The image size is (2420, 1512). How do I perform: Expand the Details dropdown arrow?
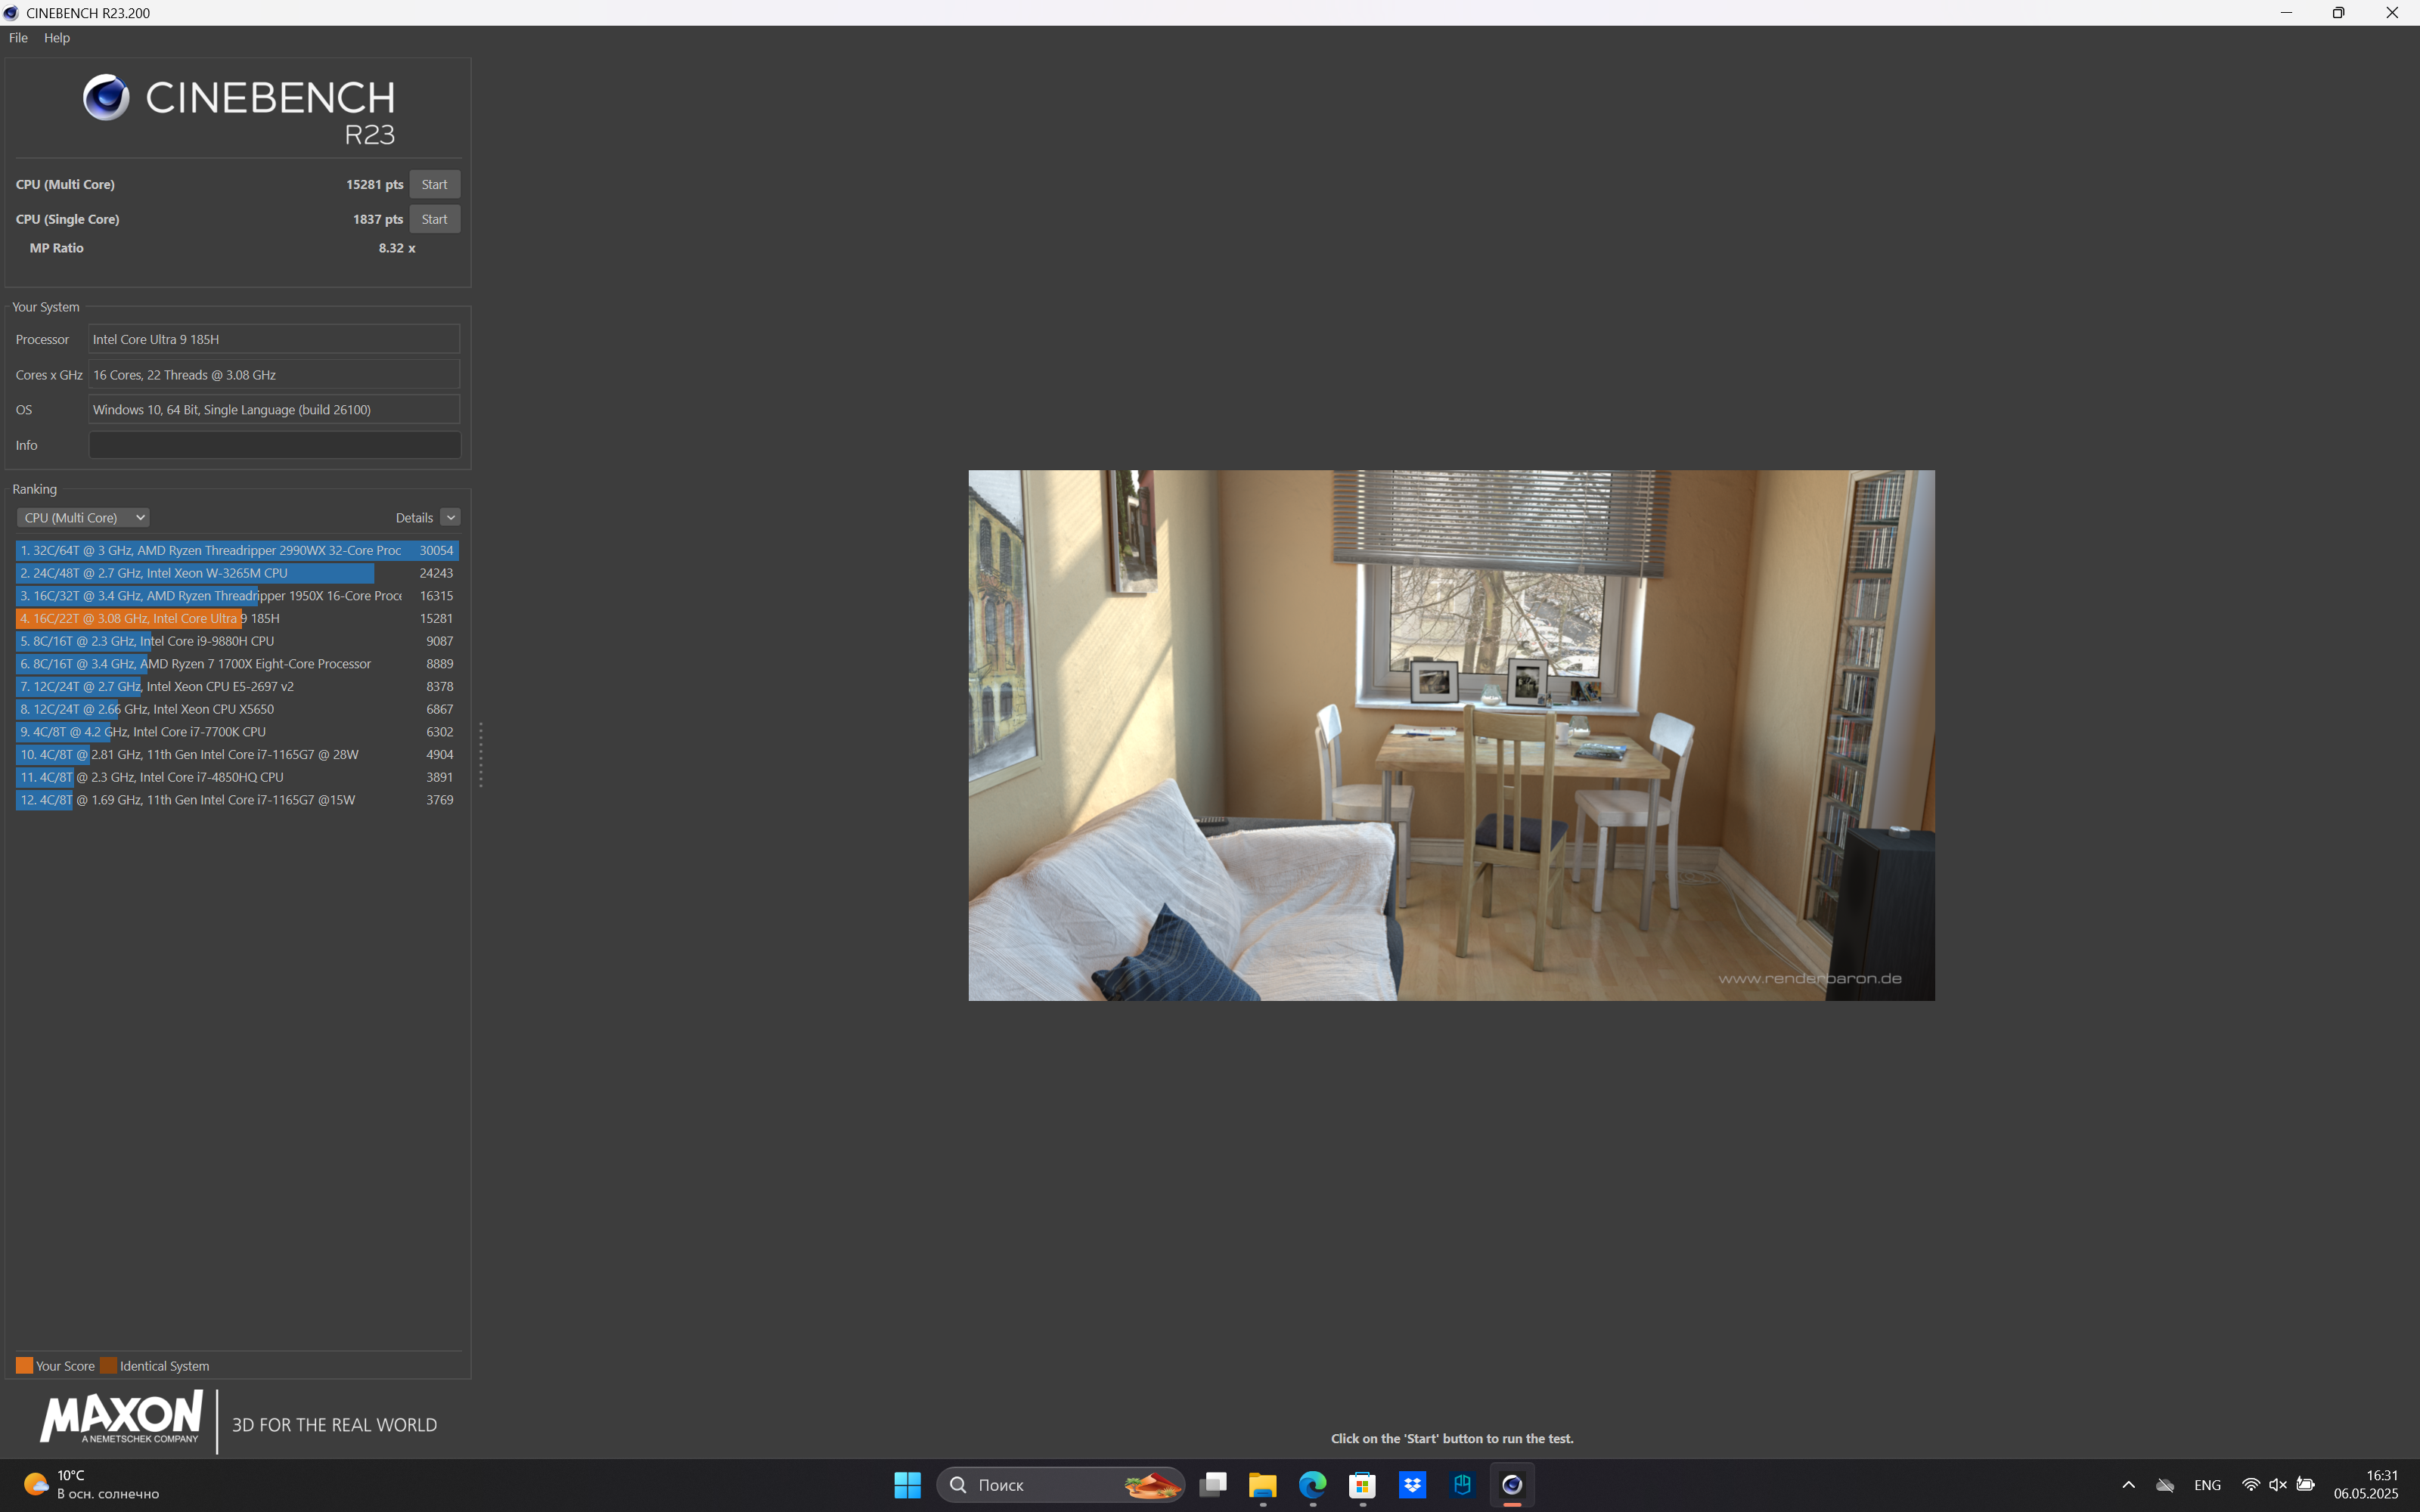pyautogui.click(x=451, y=517)
